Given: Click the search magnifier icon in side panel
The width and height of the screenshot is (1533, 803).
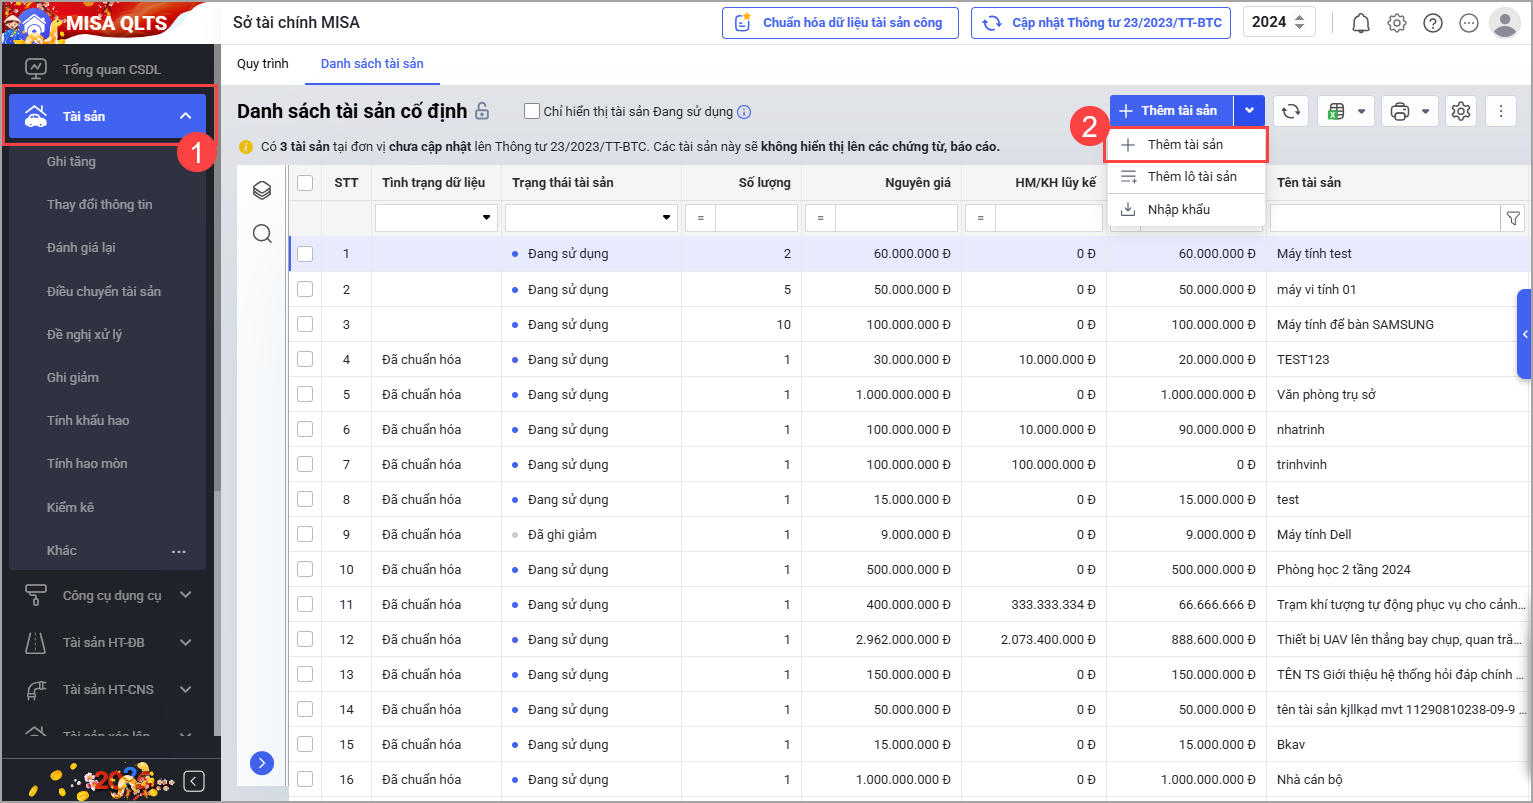Looking at the screenshot, I should tap(262, 234).
